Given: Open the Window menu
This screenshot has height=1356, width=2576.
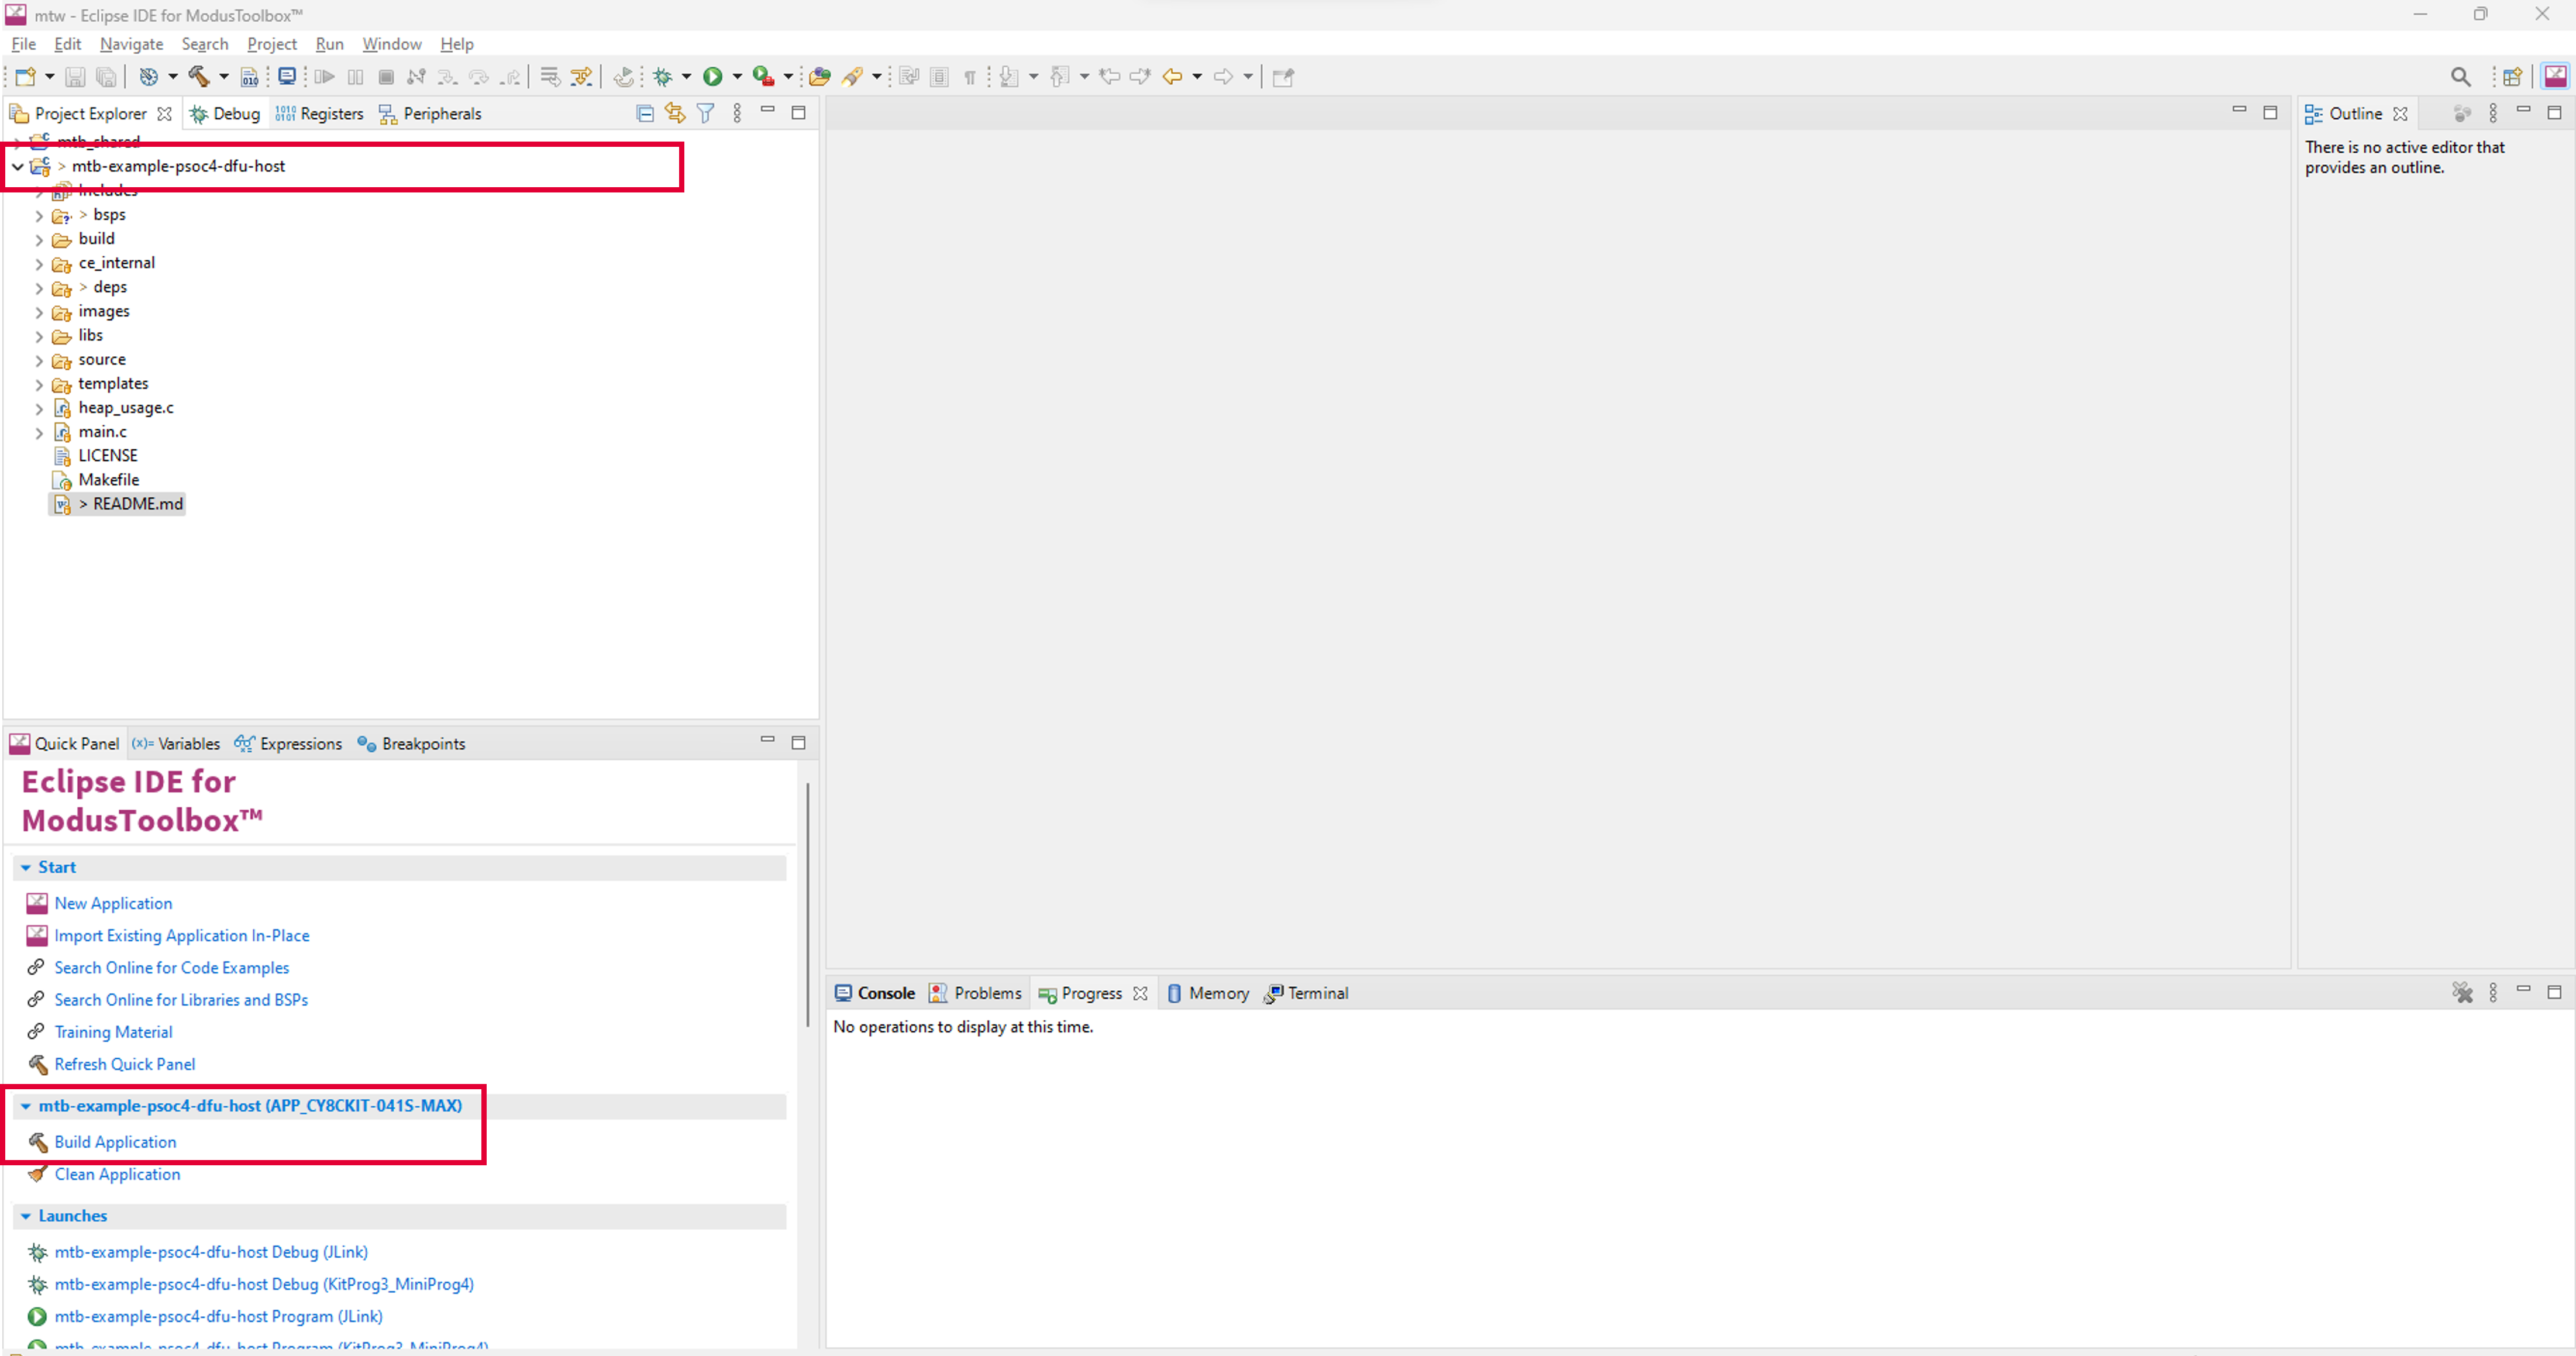Looking at the screenshot, I should click(390, 43).
